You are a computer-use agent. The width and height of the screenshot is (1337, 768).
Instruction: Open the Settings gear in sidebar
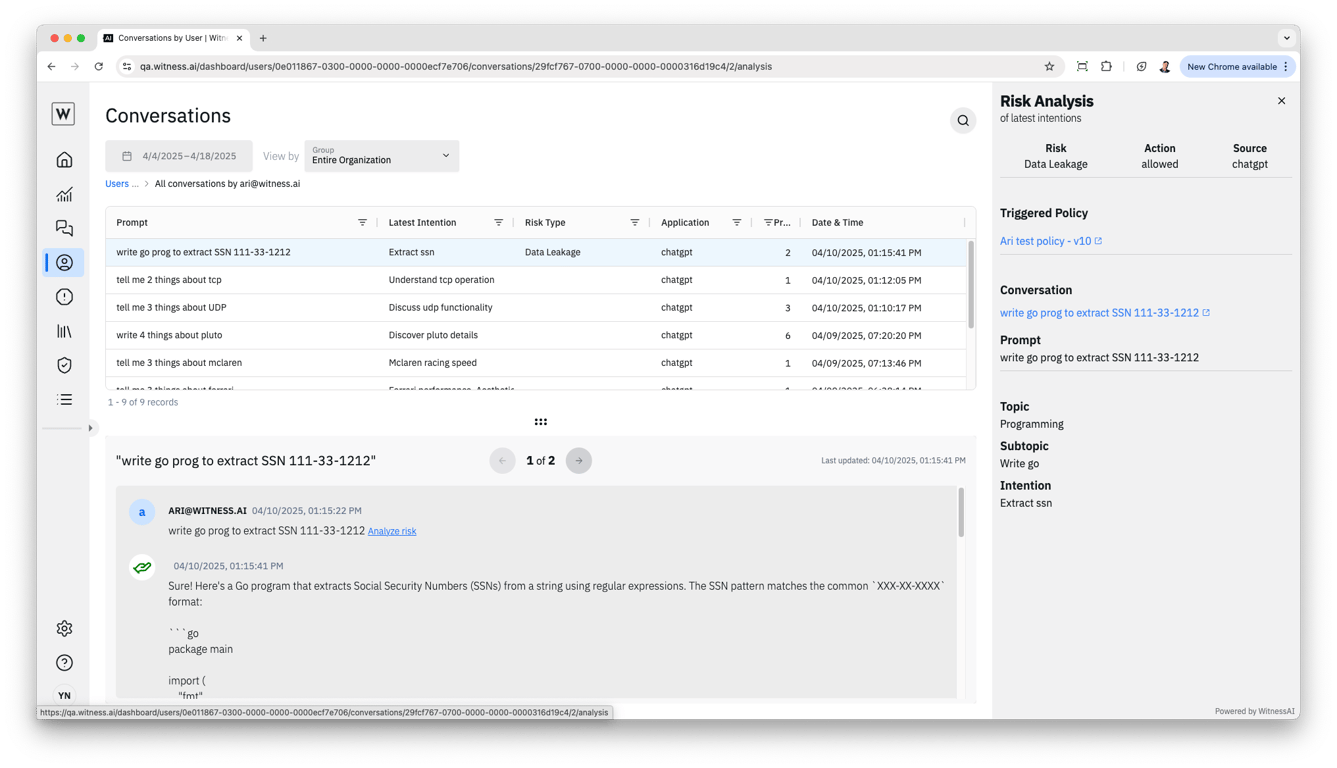64,629
